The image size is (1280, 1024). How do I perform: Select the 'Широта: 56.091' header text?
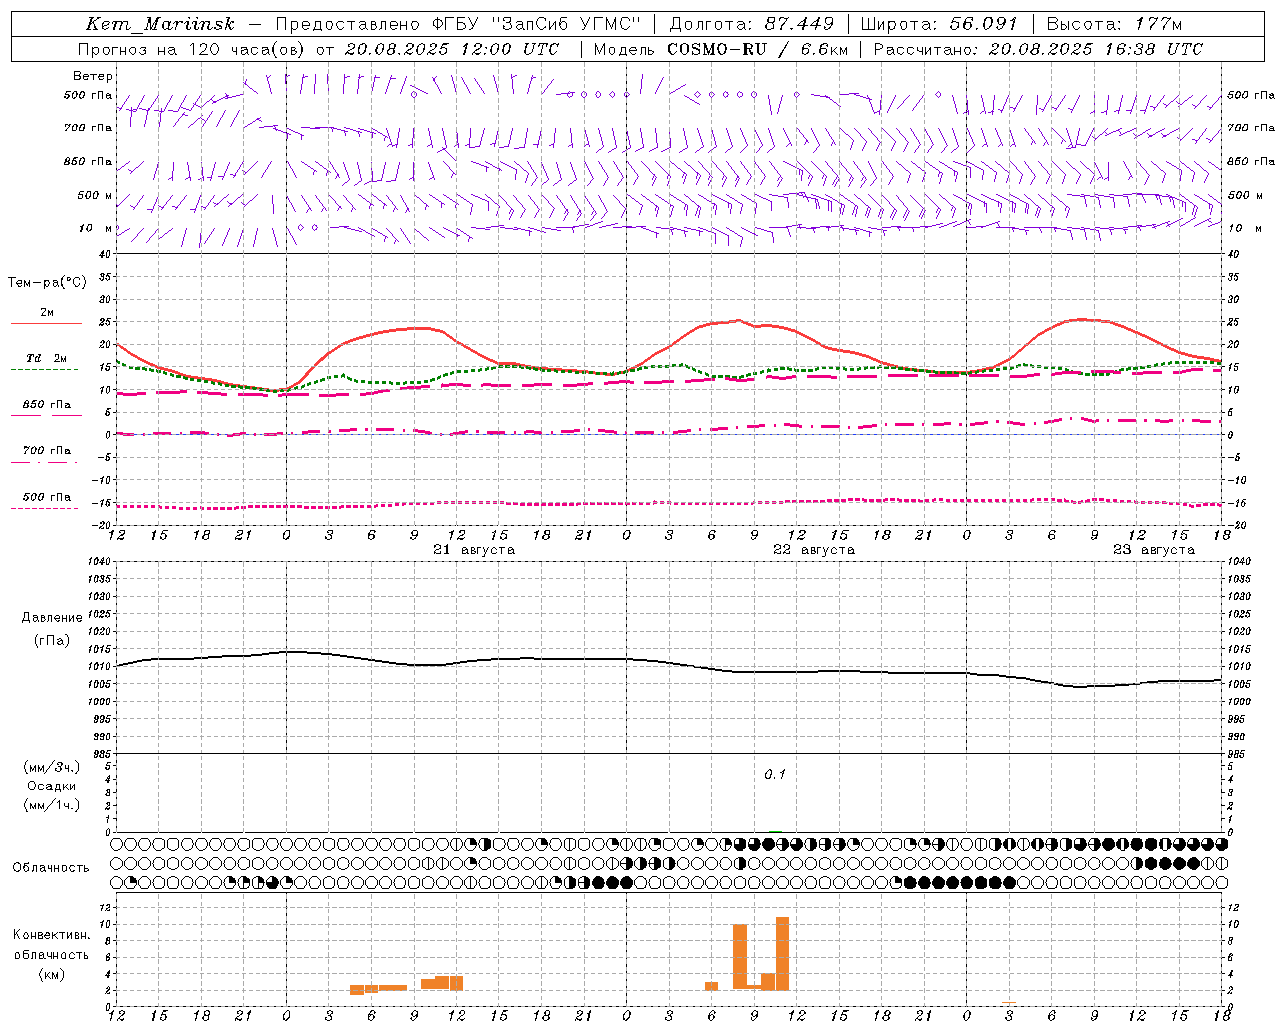(x=939, y=24)
